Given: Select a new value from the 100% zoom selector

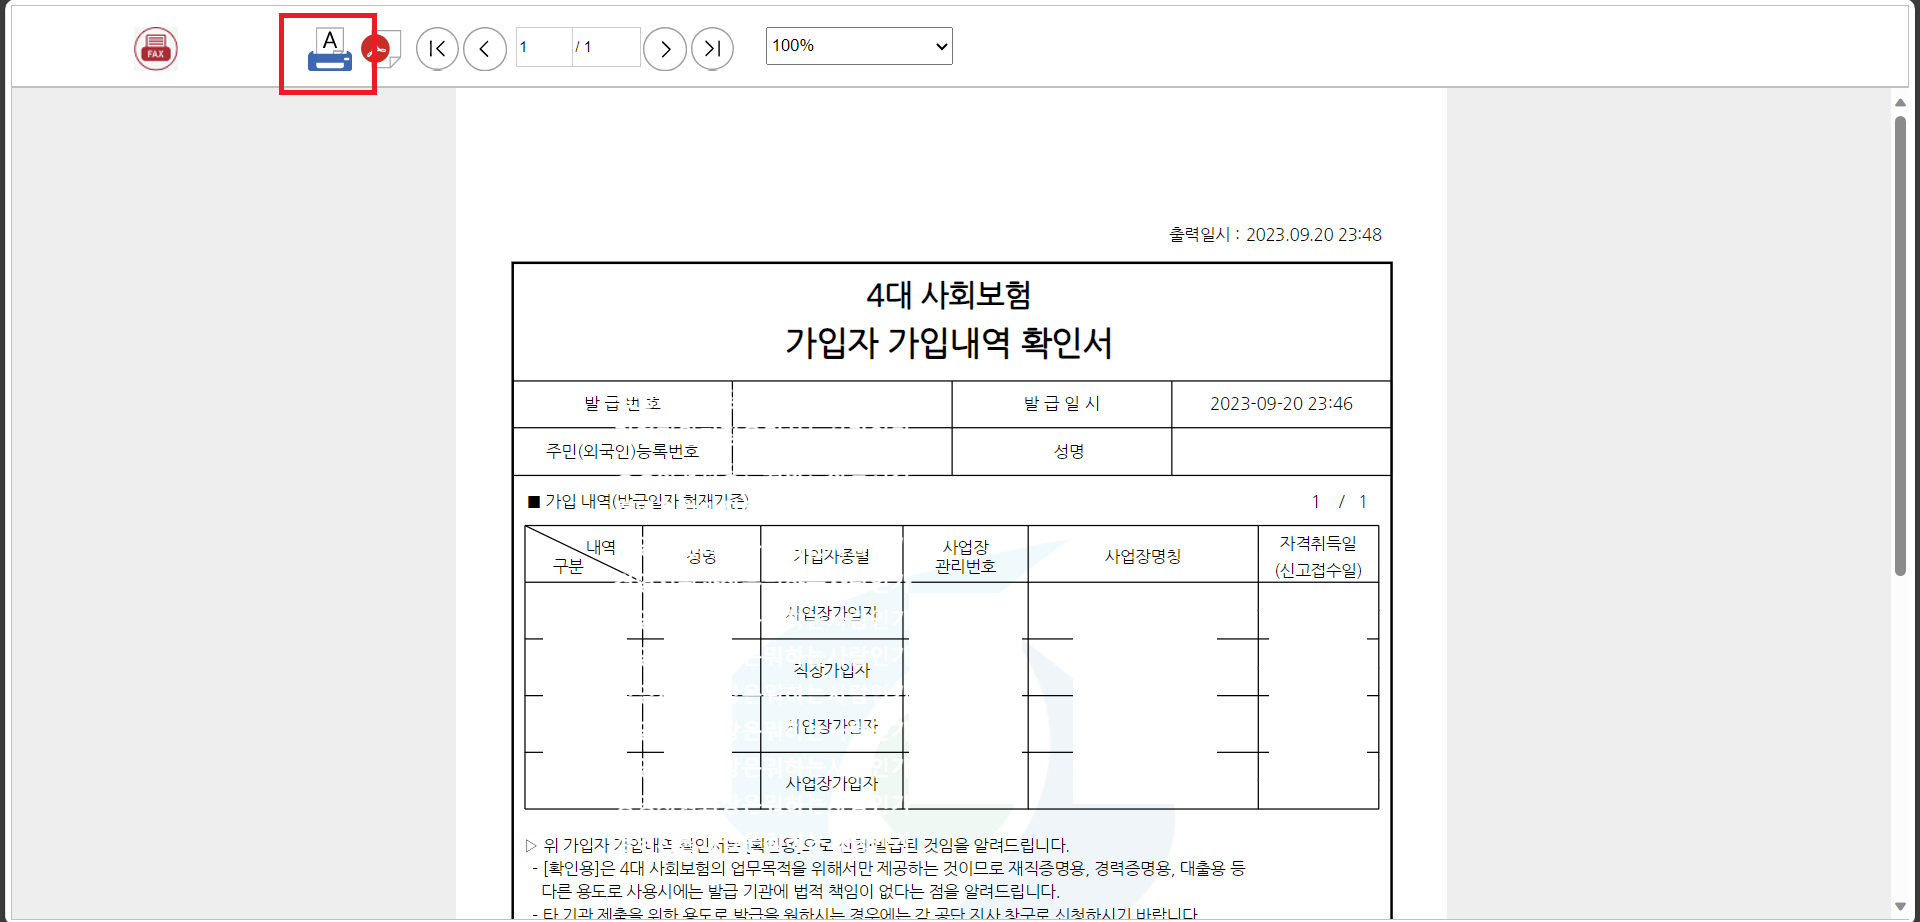Looking at the screenshot, I should pyautogui.click(x=858, y=45).
